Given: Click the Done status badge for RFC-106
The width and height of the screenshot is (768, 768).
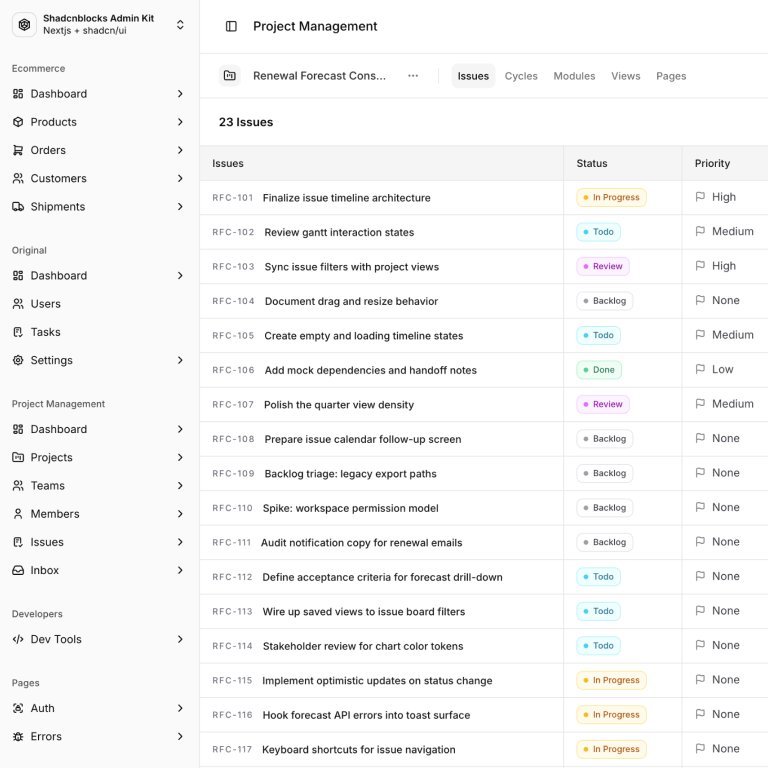Looking at the screenshot, I should coord(599,370).
